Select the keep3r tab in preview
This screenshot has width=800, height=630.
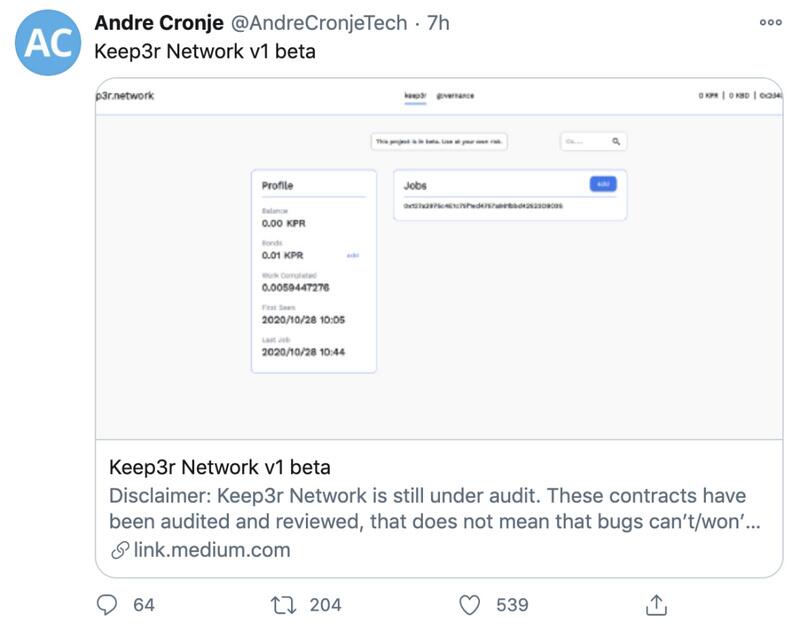pos(415,96)
